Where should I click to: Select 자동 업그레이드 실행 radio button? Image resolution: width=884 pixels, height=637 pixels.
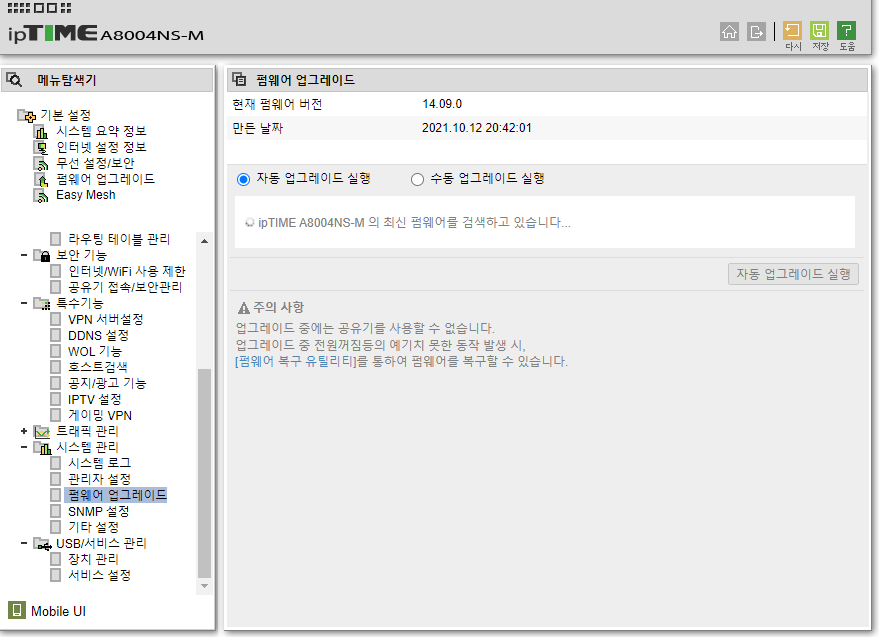tap(243, 179)
